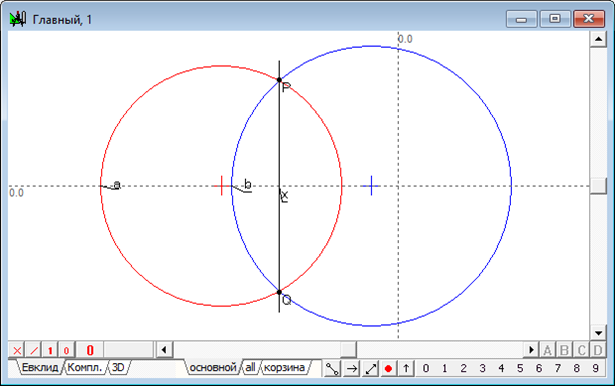
Task: Open the корзина tab
Action: [284, 368]
